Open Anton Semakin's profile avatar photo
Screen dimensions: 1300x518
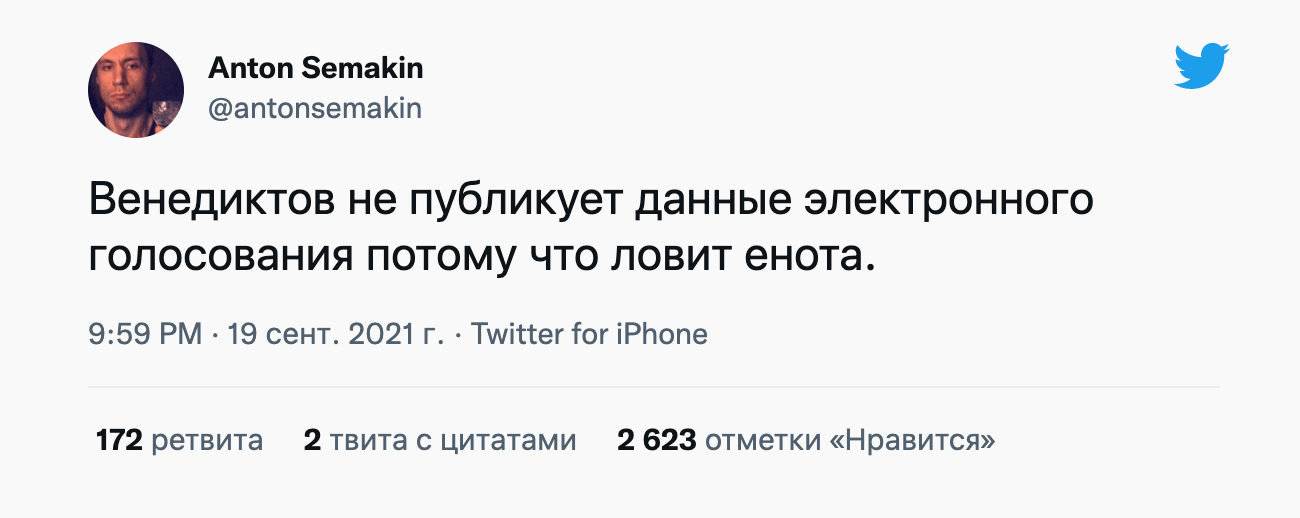click(x=136, y=90)
